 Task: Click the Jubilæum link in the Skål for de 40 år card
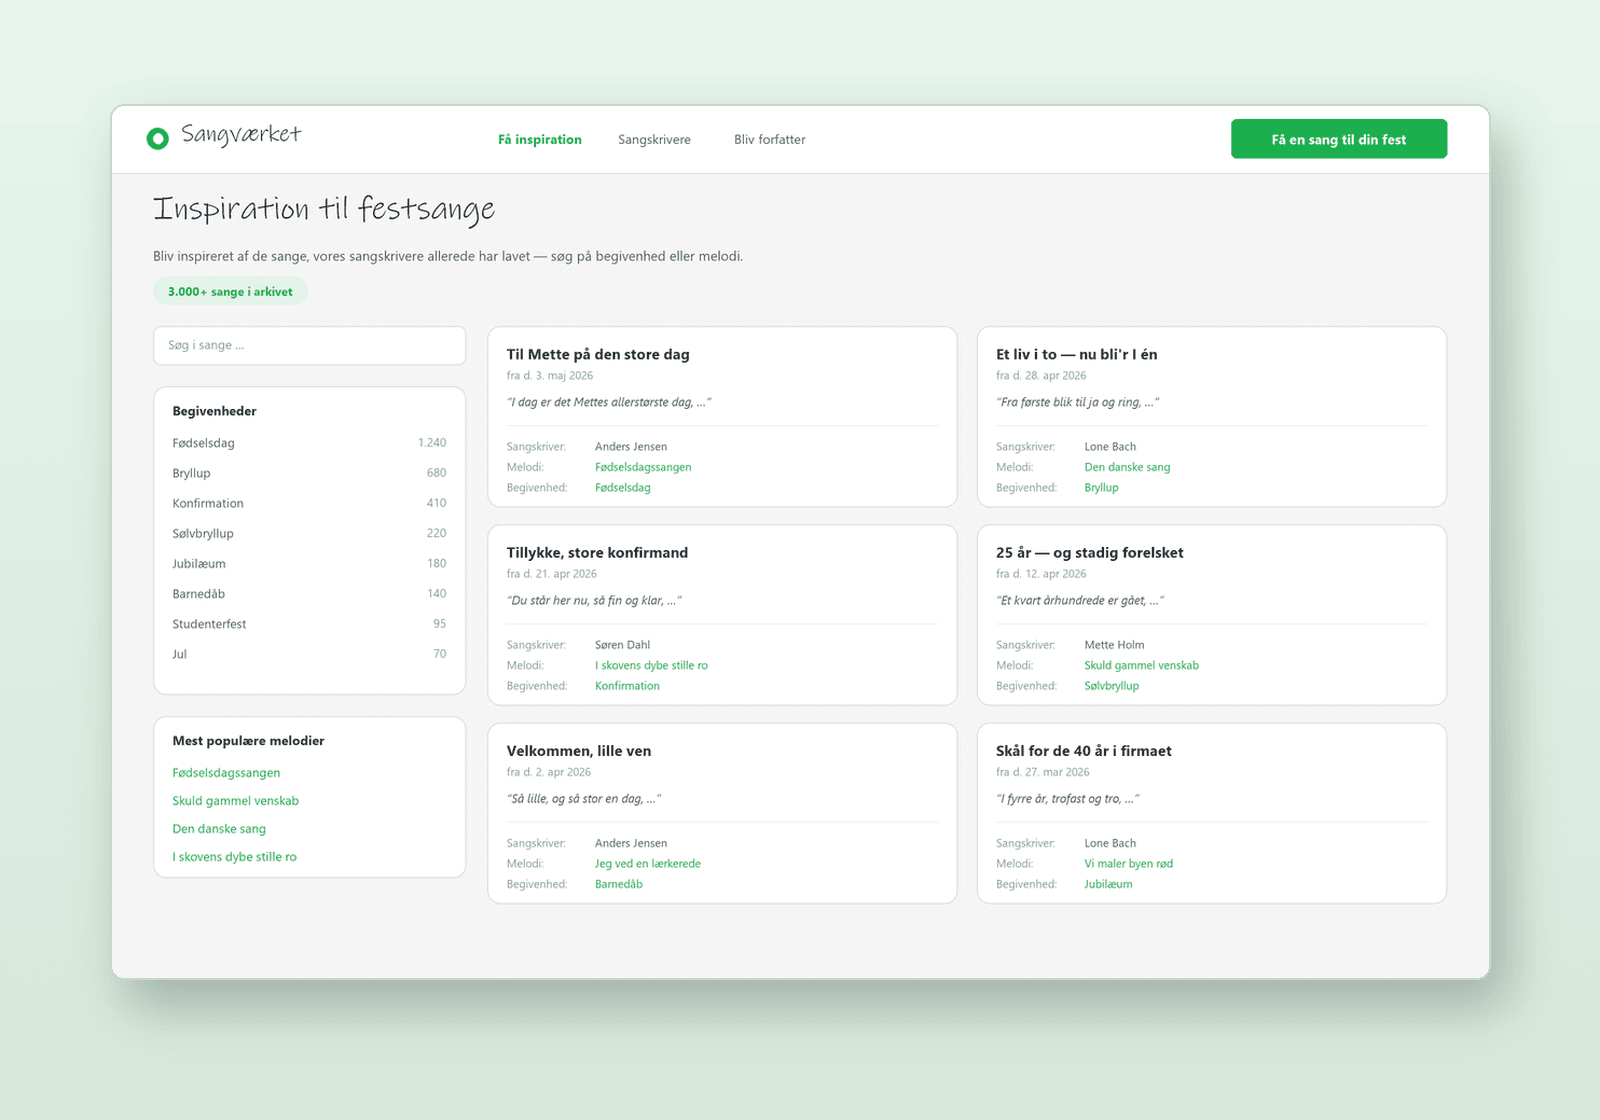click(x=1108, y=884)
